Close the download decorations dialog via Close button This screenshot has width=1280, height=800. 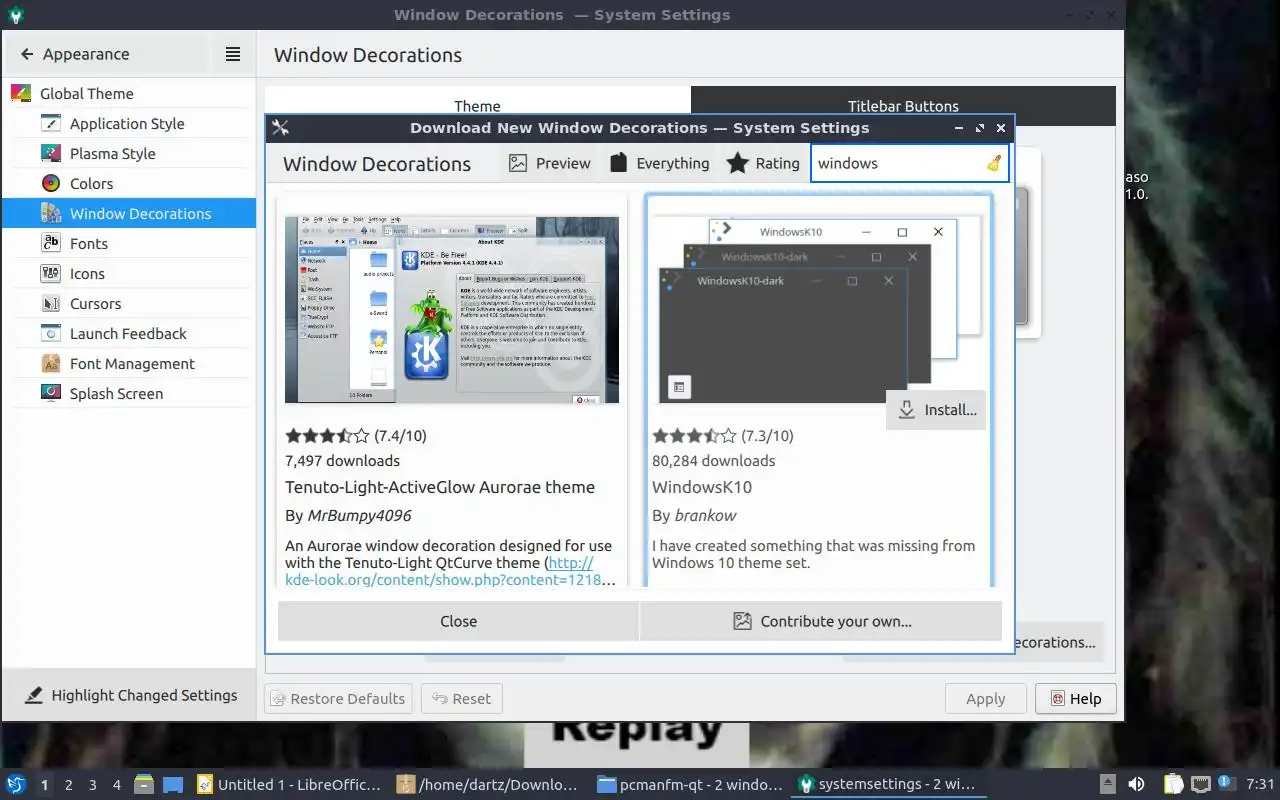click(x=458, y=621)
